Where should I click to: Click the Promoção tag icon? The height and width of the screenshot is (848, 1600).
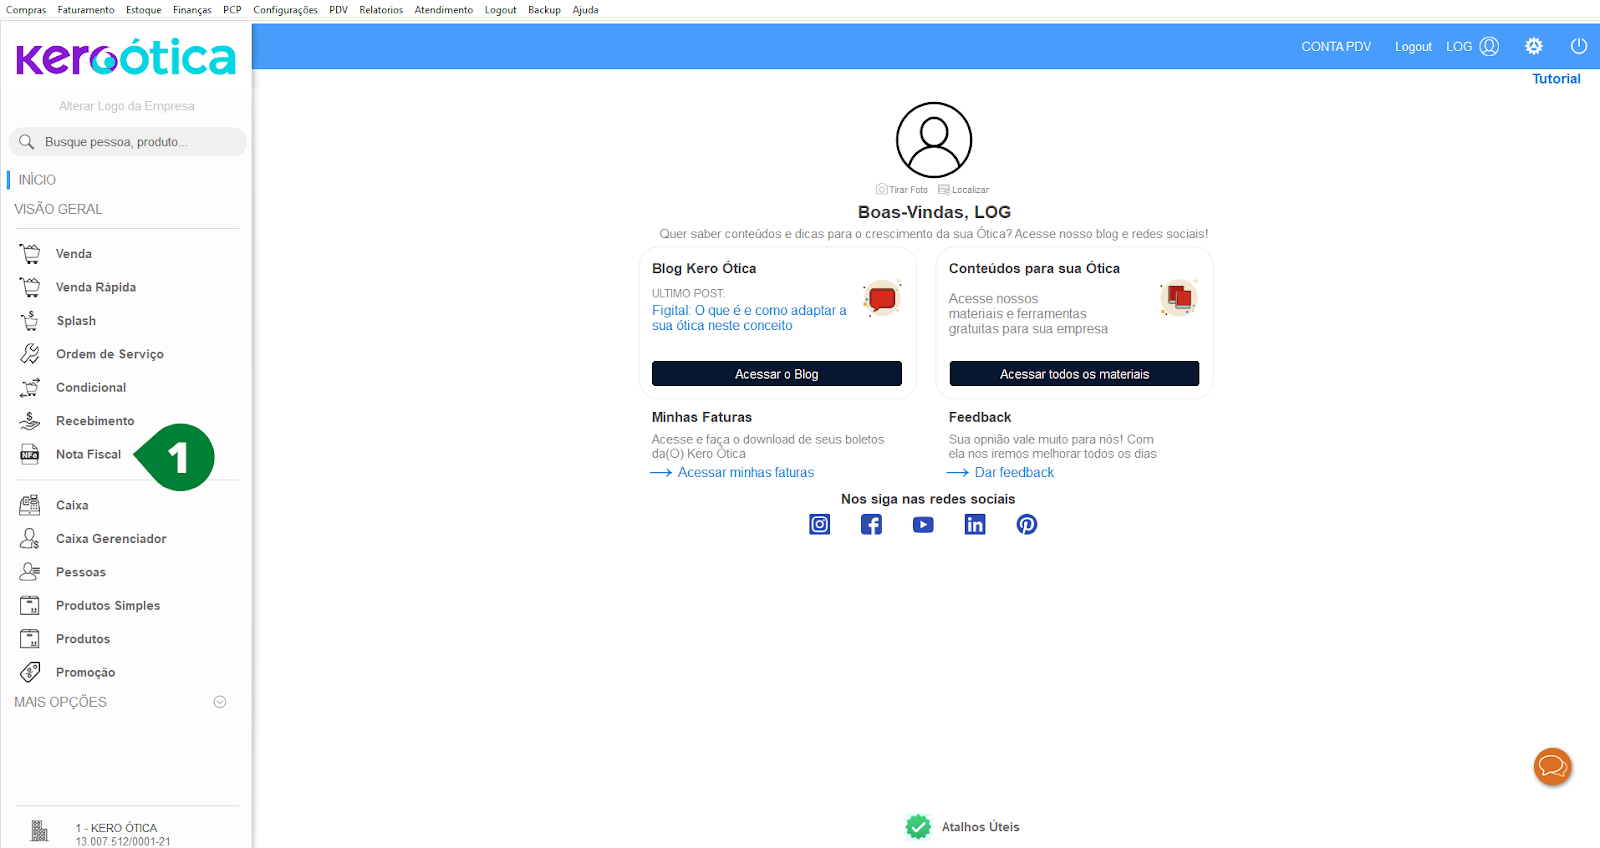[x=30, y=672]
